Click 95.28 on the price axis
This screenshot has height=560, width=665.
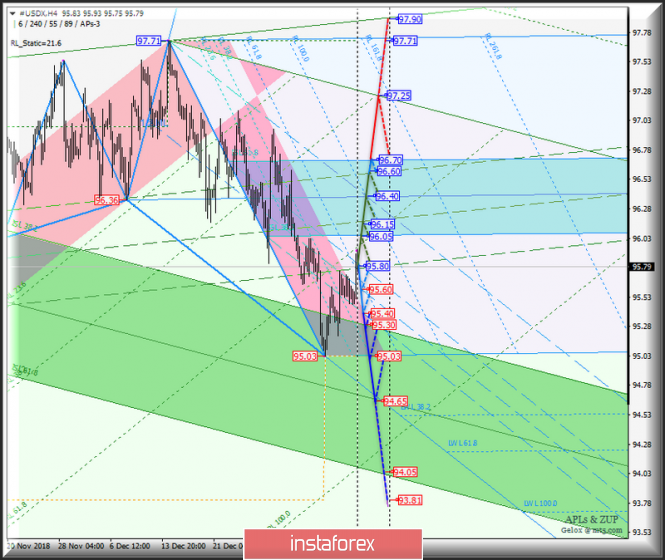coord(642,326)
